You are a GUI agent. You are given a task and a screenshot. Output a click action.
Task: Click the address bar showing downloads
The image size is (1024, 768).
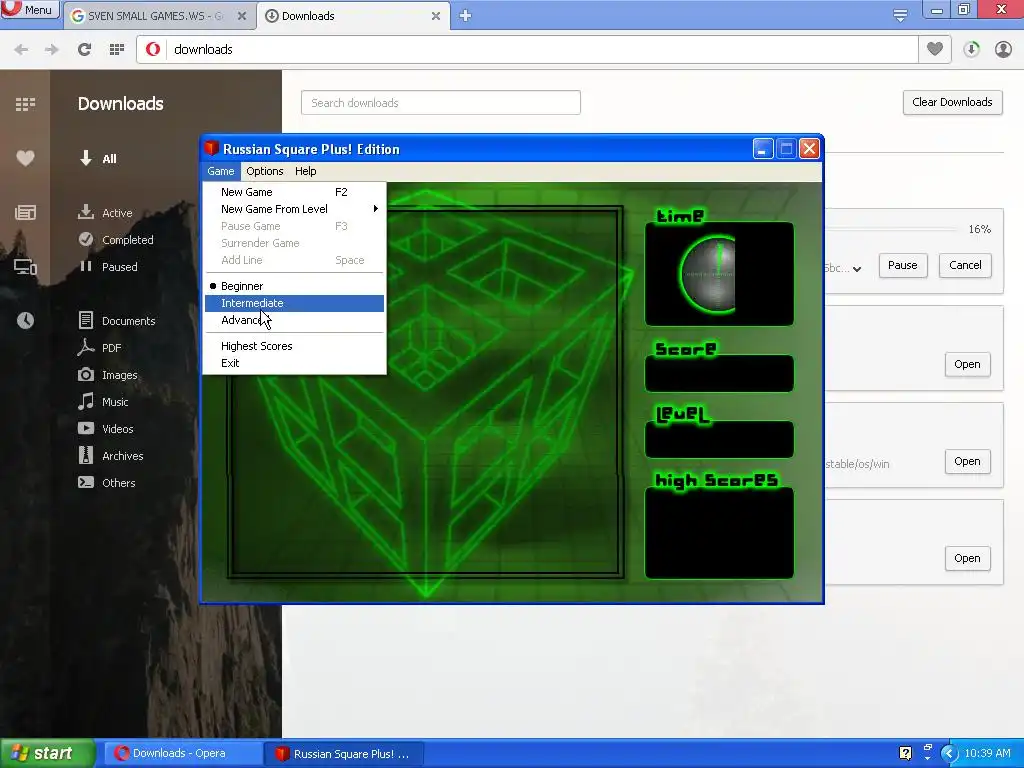(x=527, y=50)
